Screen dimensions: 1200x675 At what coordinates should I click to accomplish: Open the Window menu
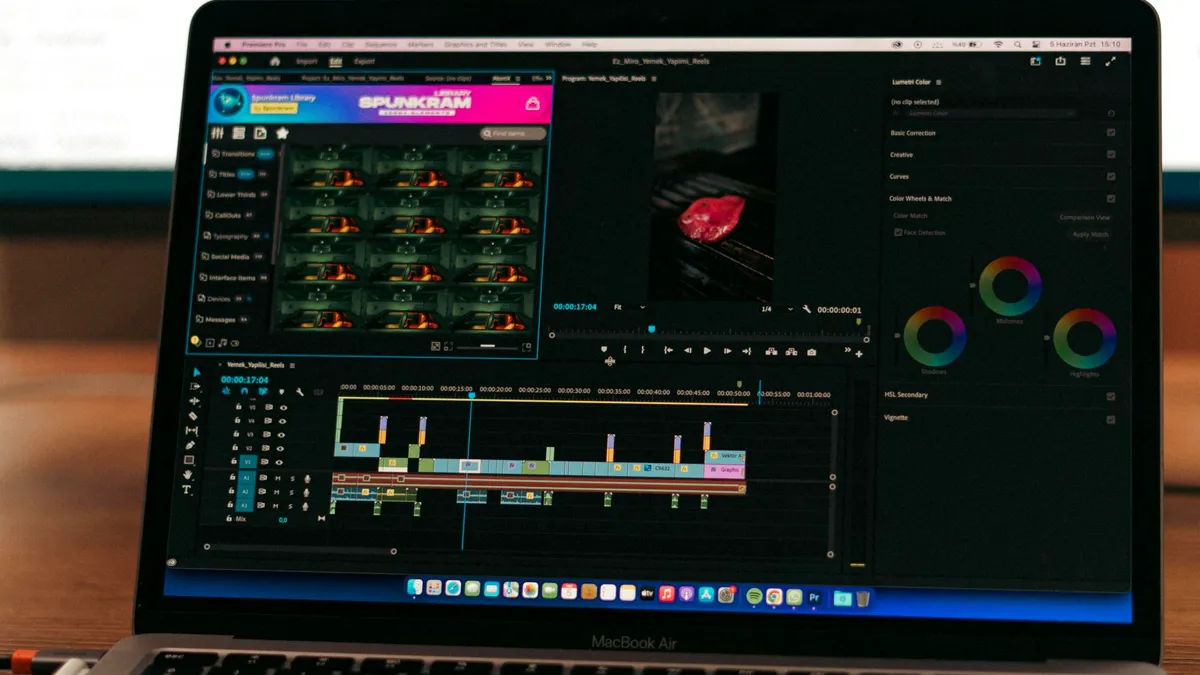[558, 45]
